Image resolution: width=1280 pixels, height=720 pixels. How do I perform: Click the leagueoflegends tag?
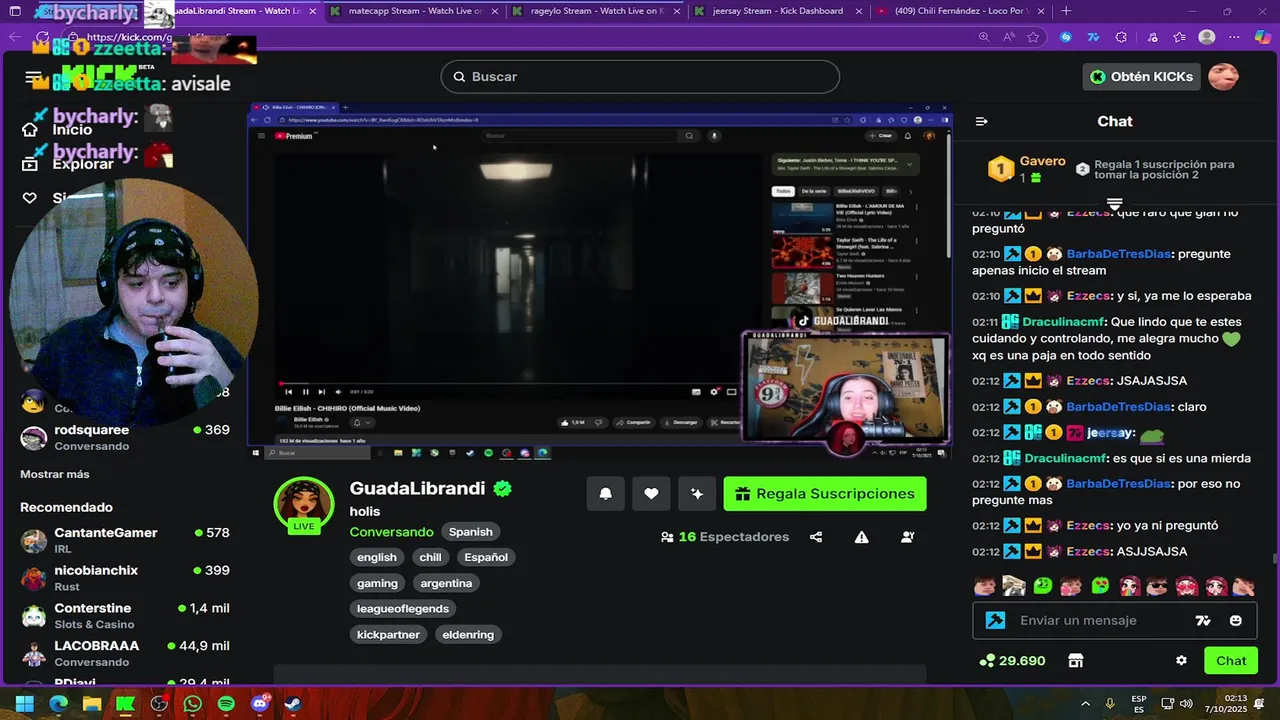[x=403, y=608]
